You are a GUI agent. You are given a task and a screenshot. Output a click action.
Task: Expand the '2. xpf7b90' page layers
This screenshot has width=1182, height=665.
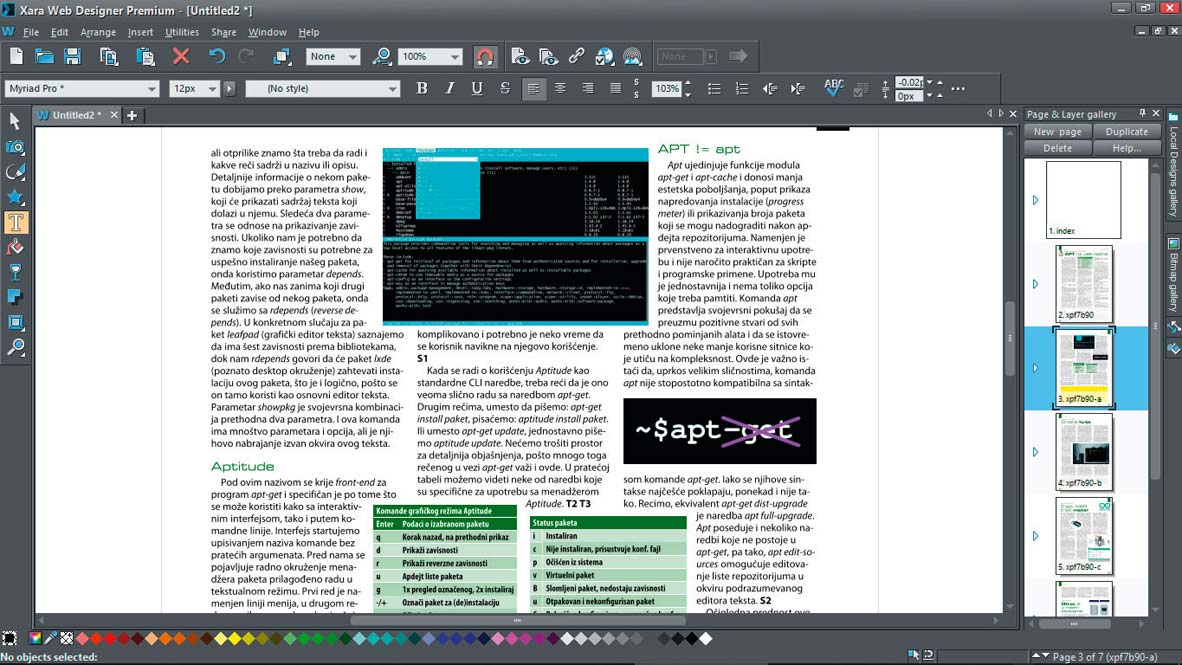tap(1035, 284)
